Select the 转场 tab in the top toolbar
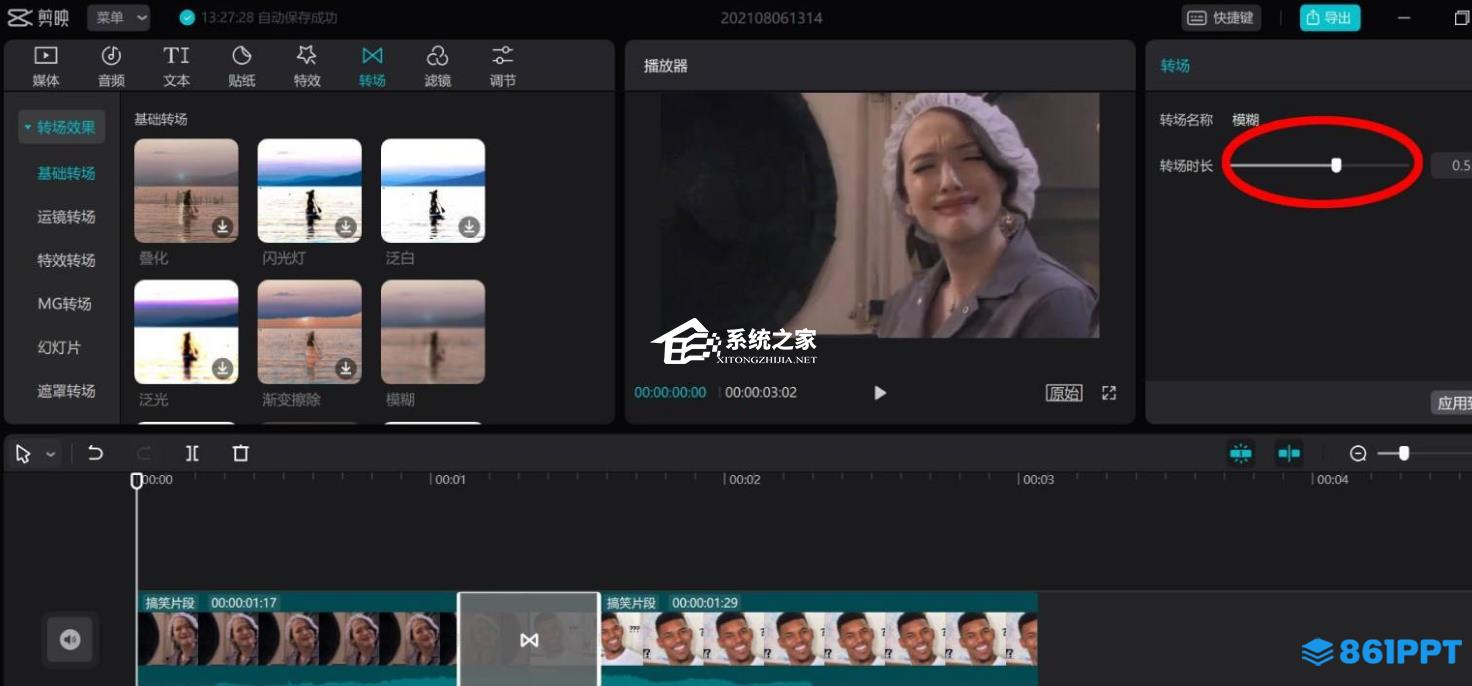The width and height of the screenshot is (1472, 686). click(x=372, y=66)
